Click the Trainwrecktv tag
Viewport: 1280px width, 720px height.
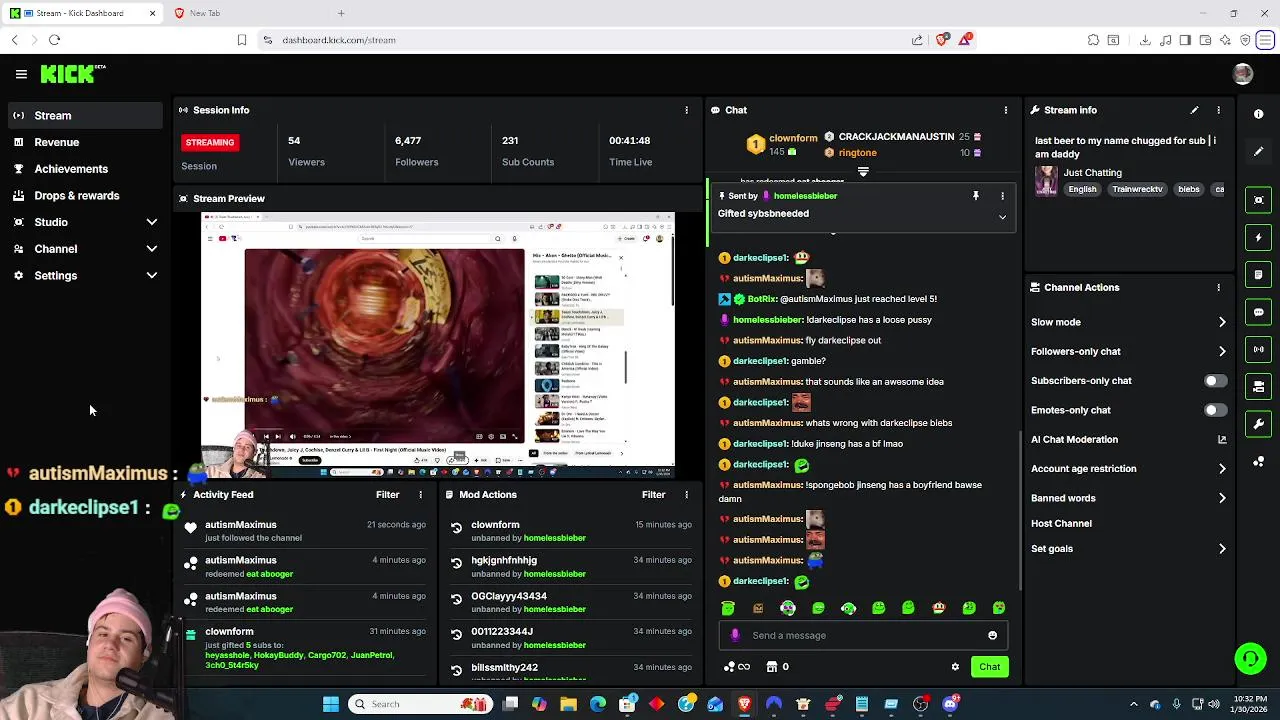tap(1137, 189)
